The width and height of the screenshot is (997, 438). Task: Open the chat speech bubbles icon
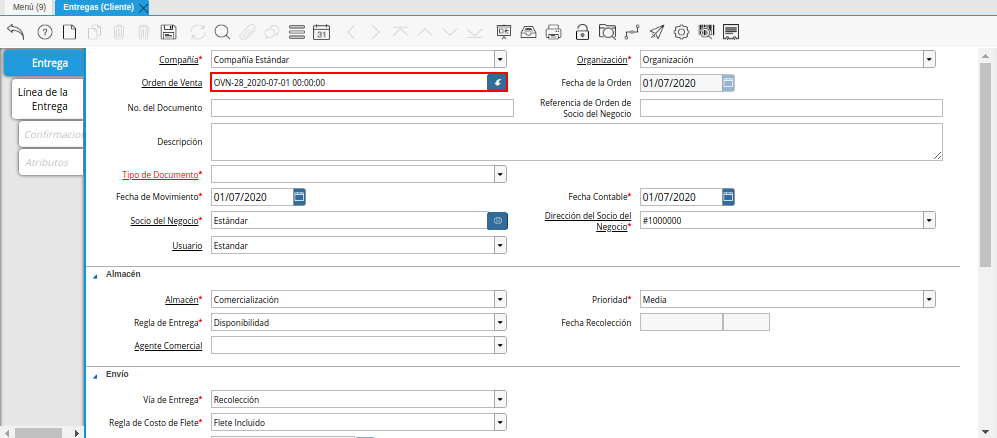tap(272, 32)
